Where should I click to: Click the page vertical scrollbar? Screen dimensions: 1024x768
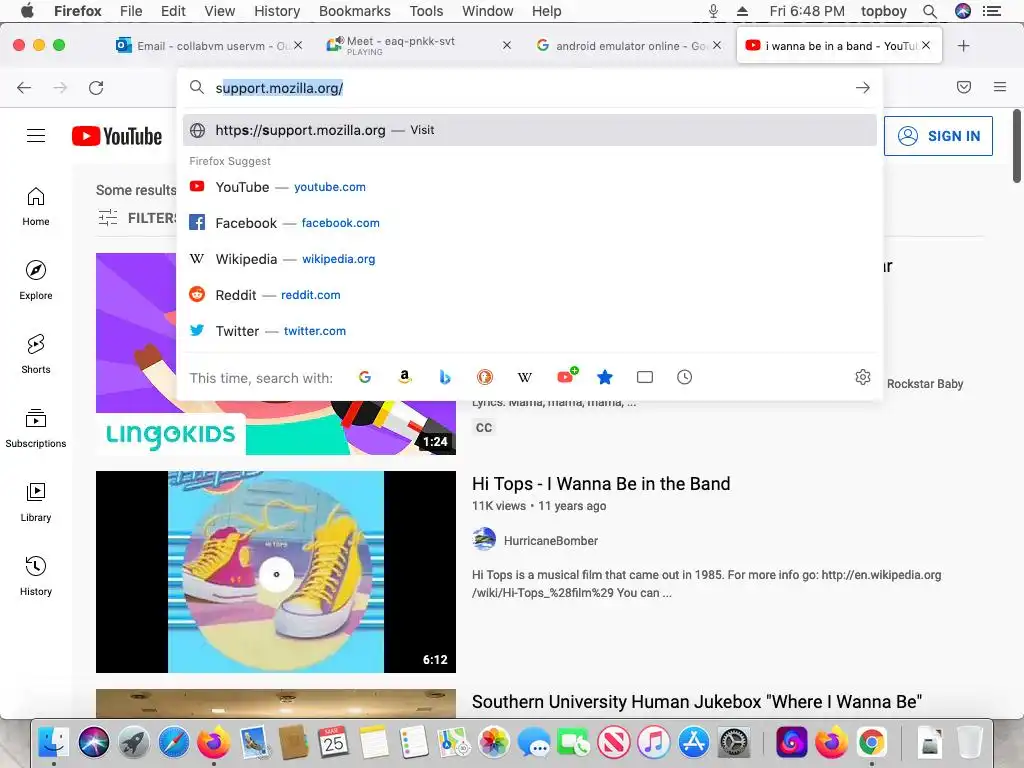coord(1017,146)
